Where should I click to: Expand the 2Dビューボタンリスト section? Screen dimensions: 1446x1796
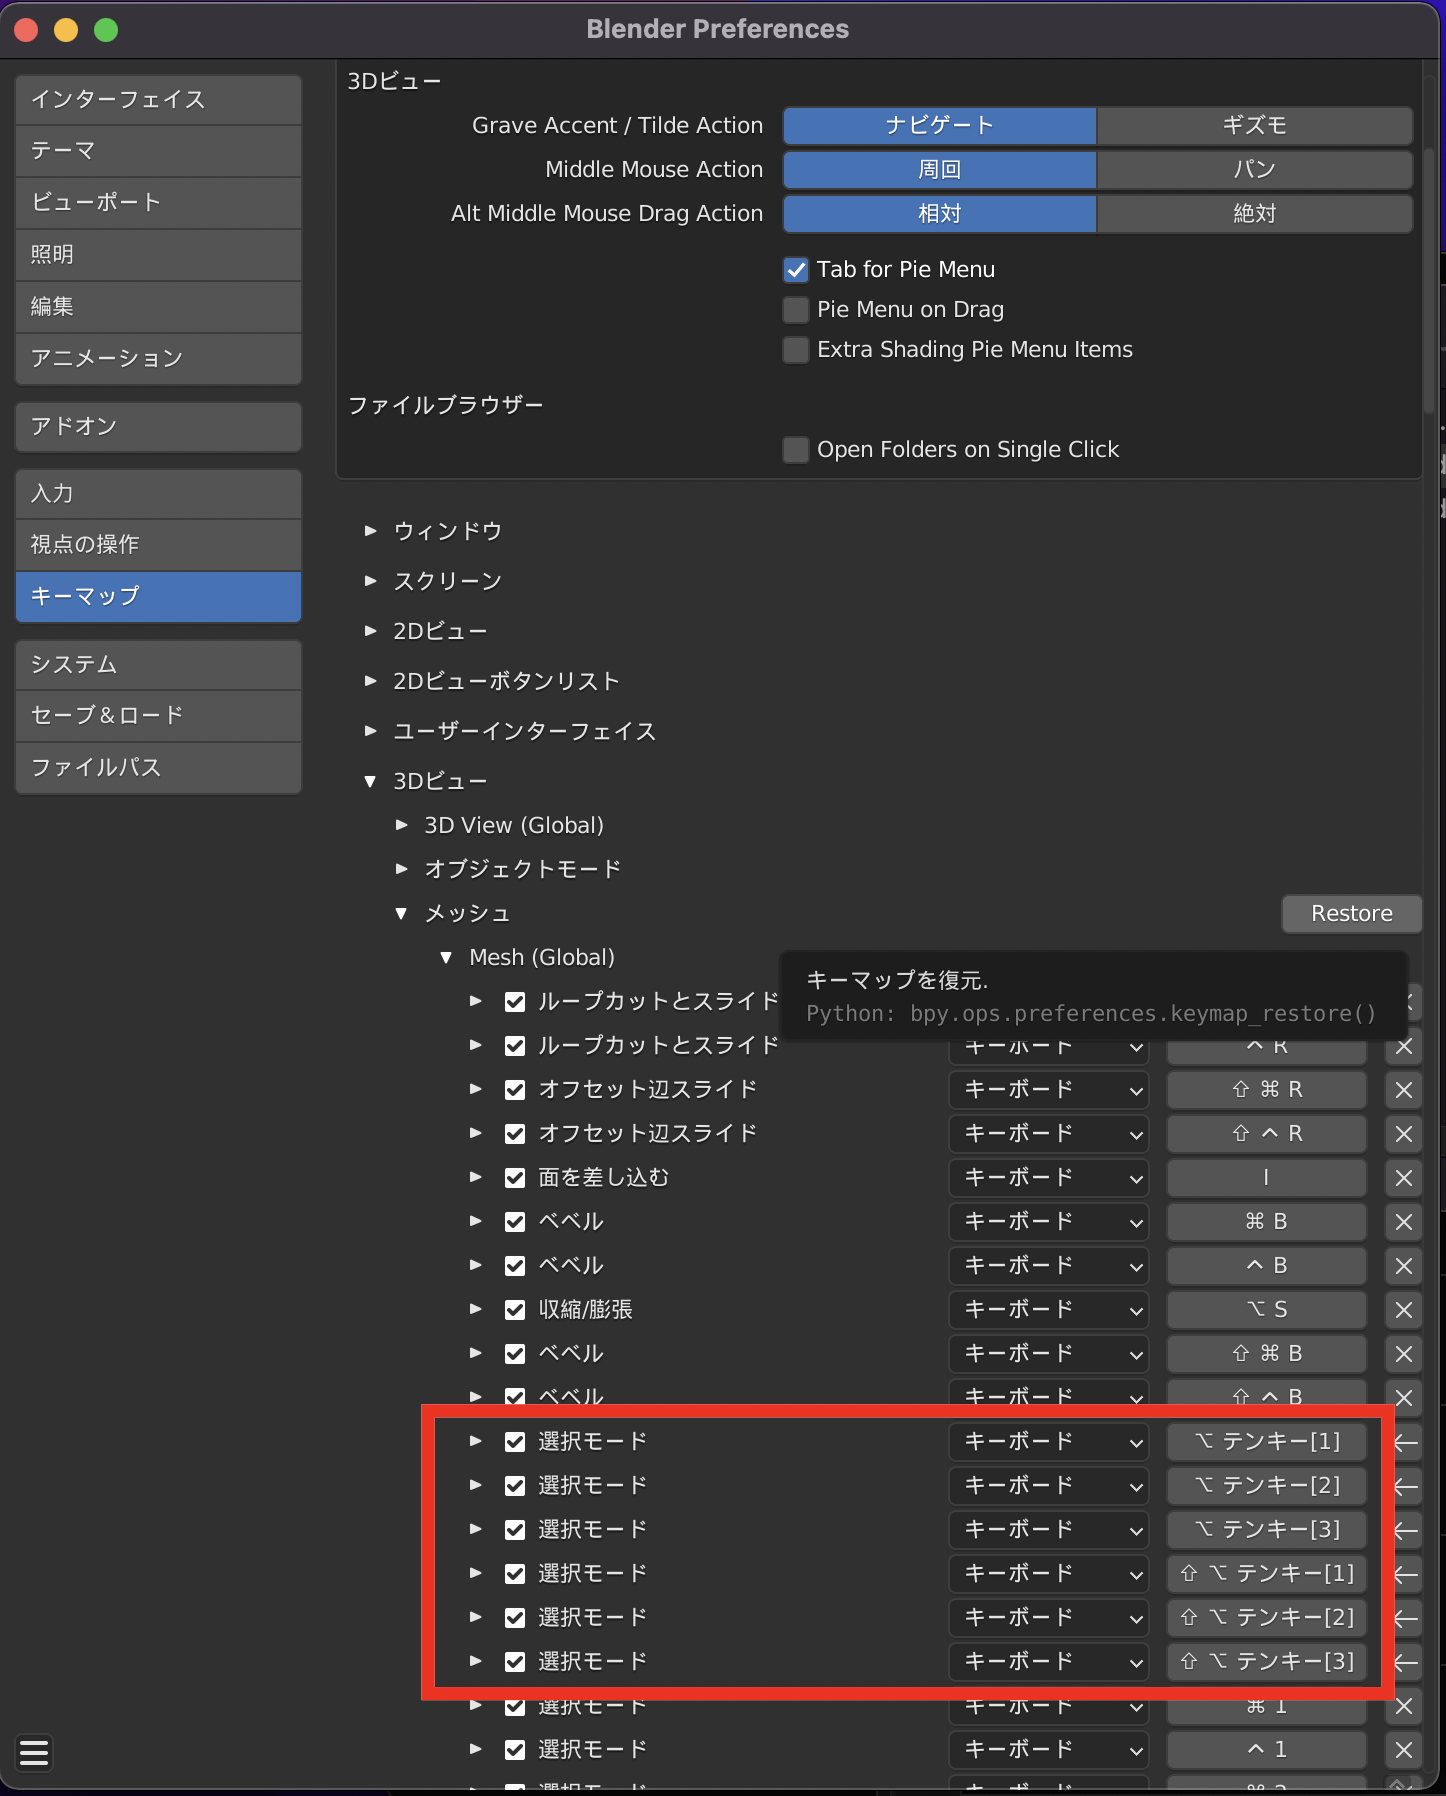pyautogui.click(x=371, y=681)
